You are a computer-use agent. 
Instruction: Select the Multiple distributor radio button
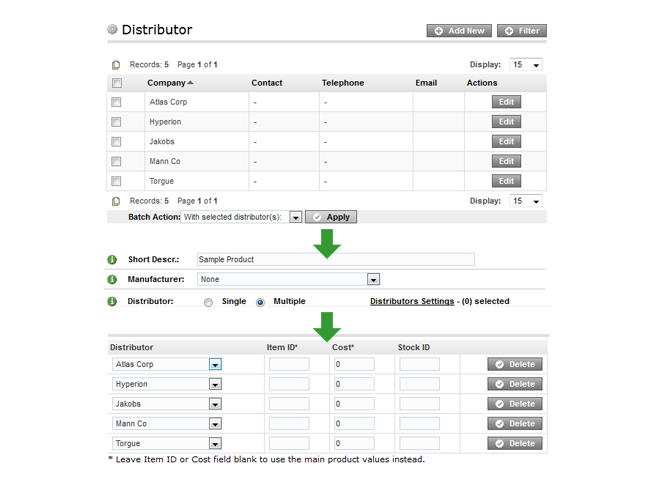tap(260, 302)
